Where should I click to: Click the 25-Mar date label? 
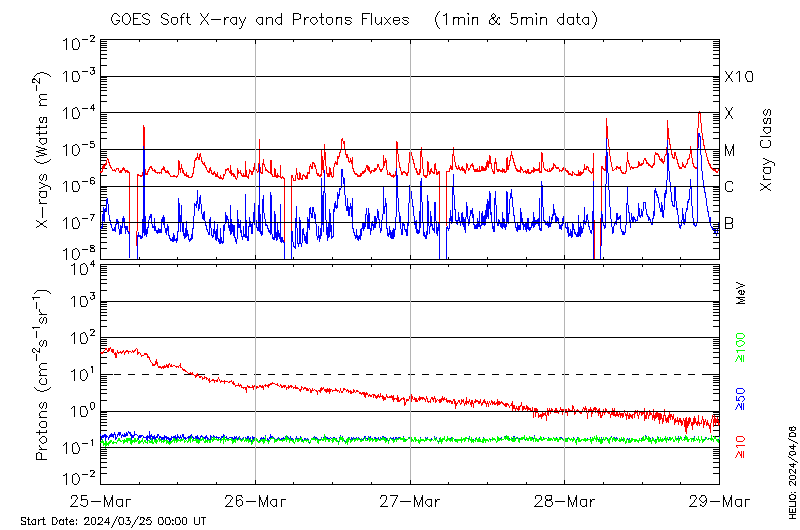click(x=100, y=500)
